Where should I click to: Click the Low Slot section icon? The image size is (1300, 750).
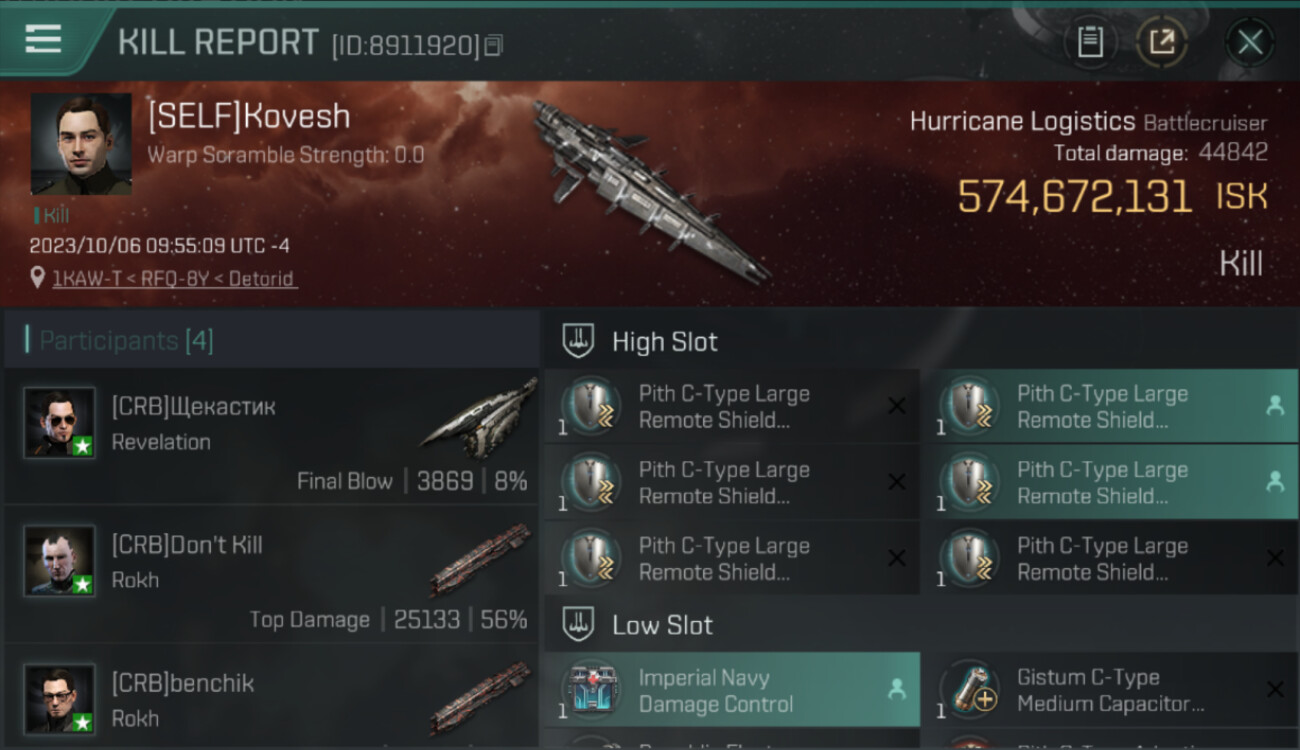[x=579, y=625]
